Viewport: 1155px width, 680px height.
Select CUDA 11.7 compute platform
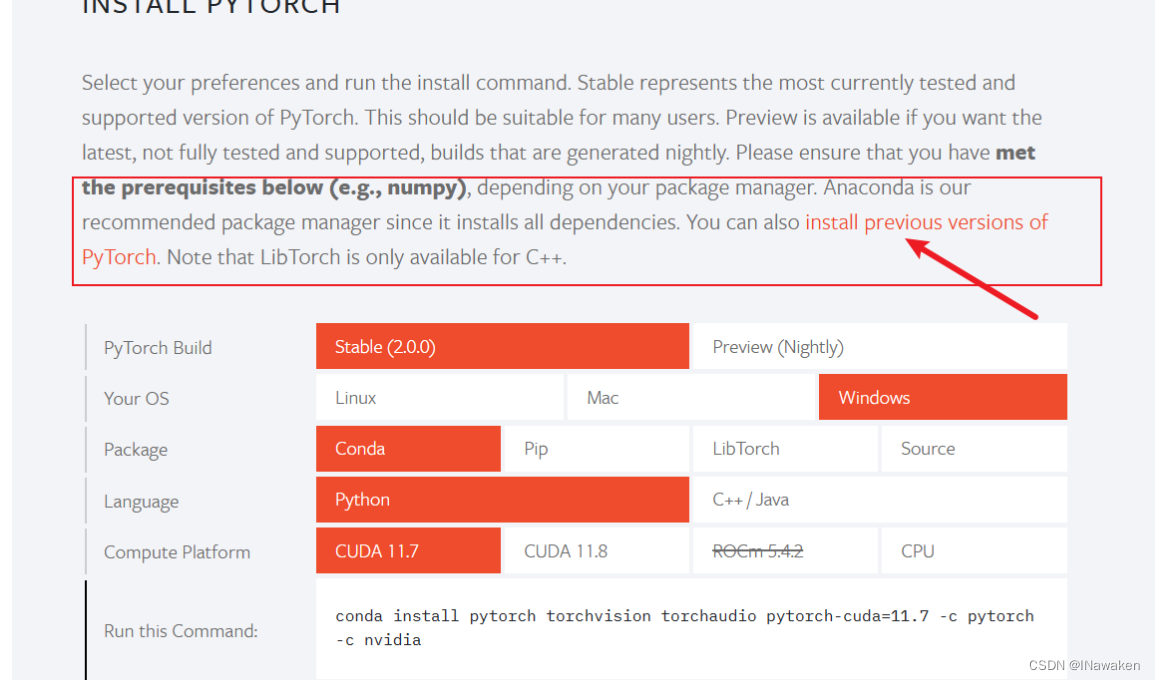click(x=407, y=550)
